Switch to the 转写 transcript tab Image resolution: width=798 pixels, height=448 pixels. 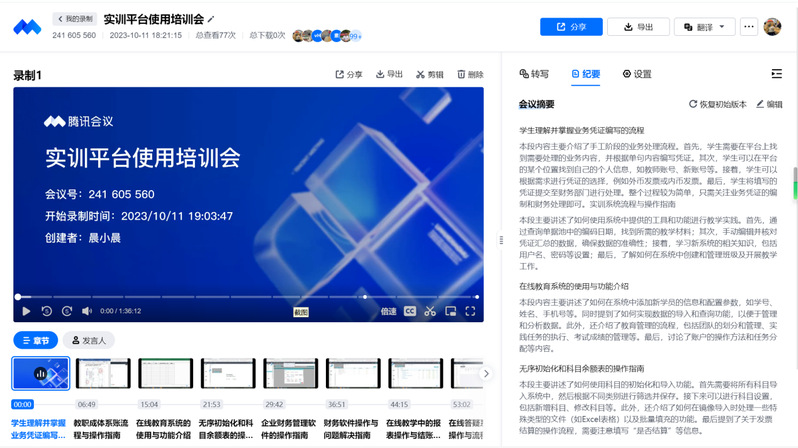coord(534,74)
